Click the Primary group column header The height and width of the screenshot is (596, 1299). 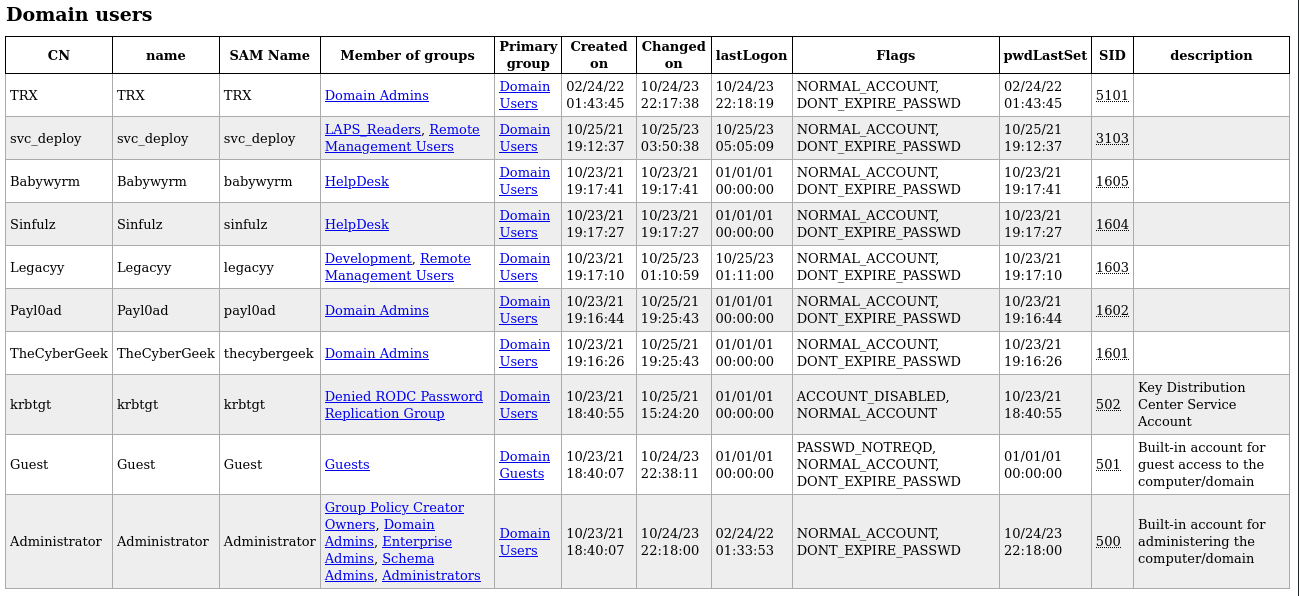click(x=528, y=55)
